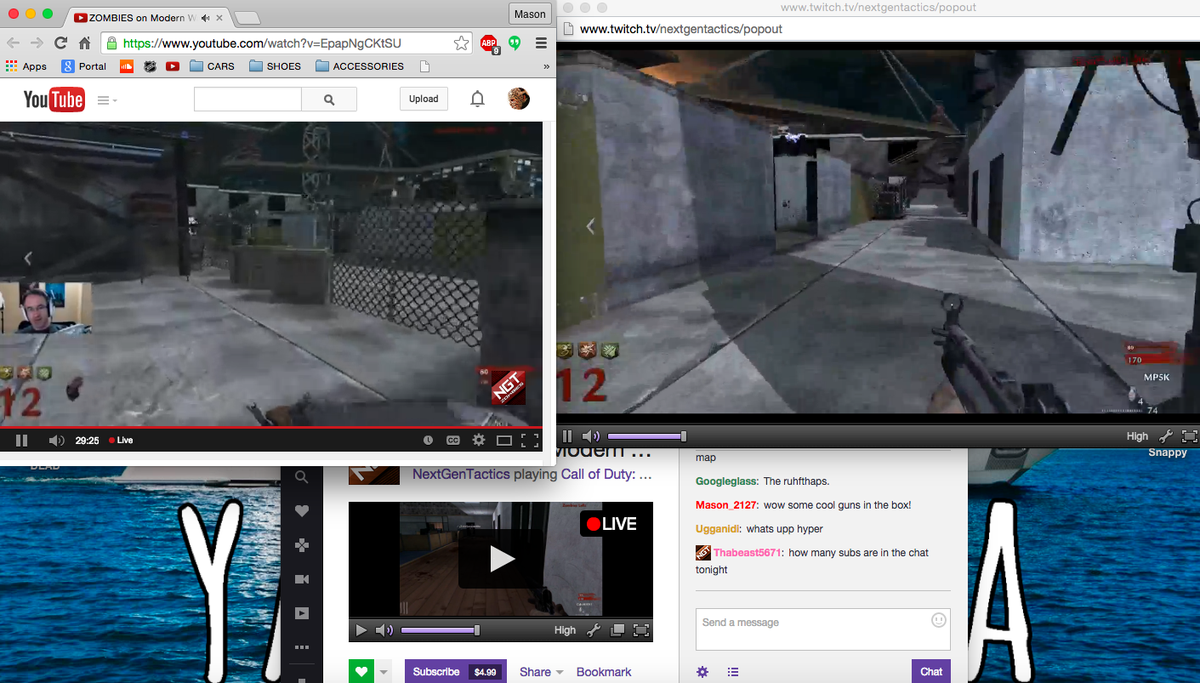
Task: Click the YouTube Upload button
Action: (423, 99)
